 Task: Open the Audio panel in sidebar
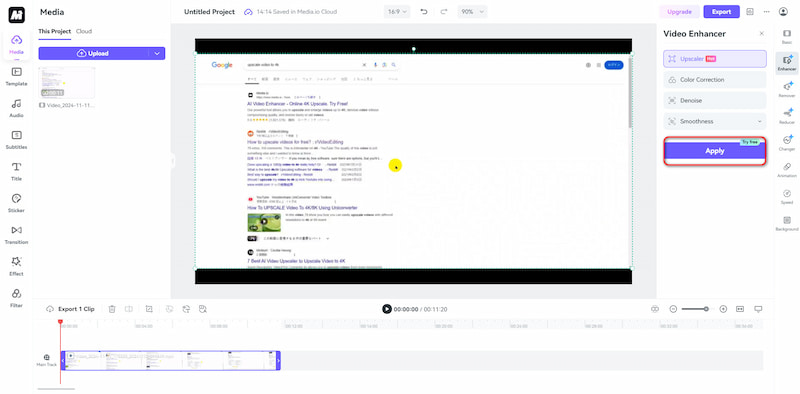pyautogui.click(x=16, y=108)
